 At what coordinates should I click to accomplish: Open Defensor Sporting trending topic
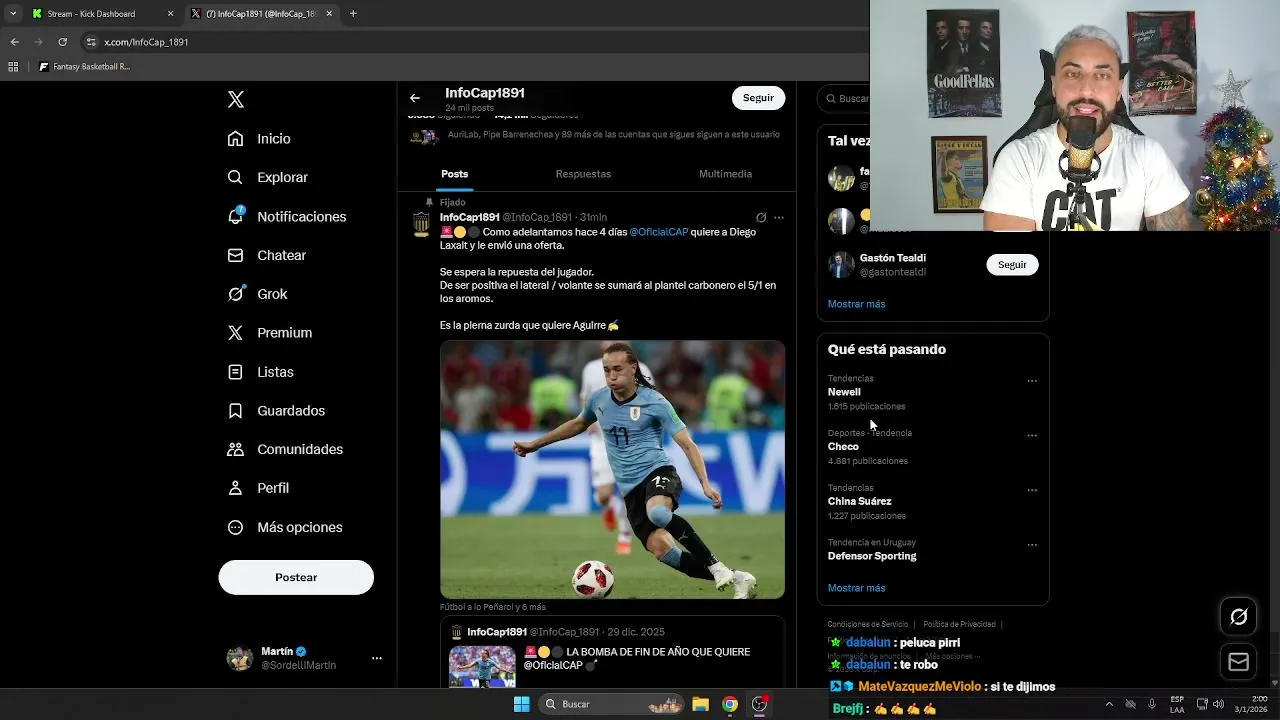click(x=872, y=556)
